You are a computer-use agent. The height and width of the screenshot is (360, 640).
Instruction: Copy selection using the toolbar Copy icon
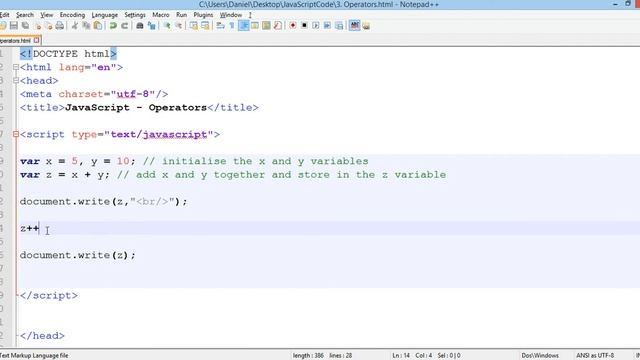click(x=86, y=26)
